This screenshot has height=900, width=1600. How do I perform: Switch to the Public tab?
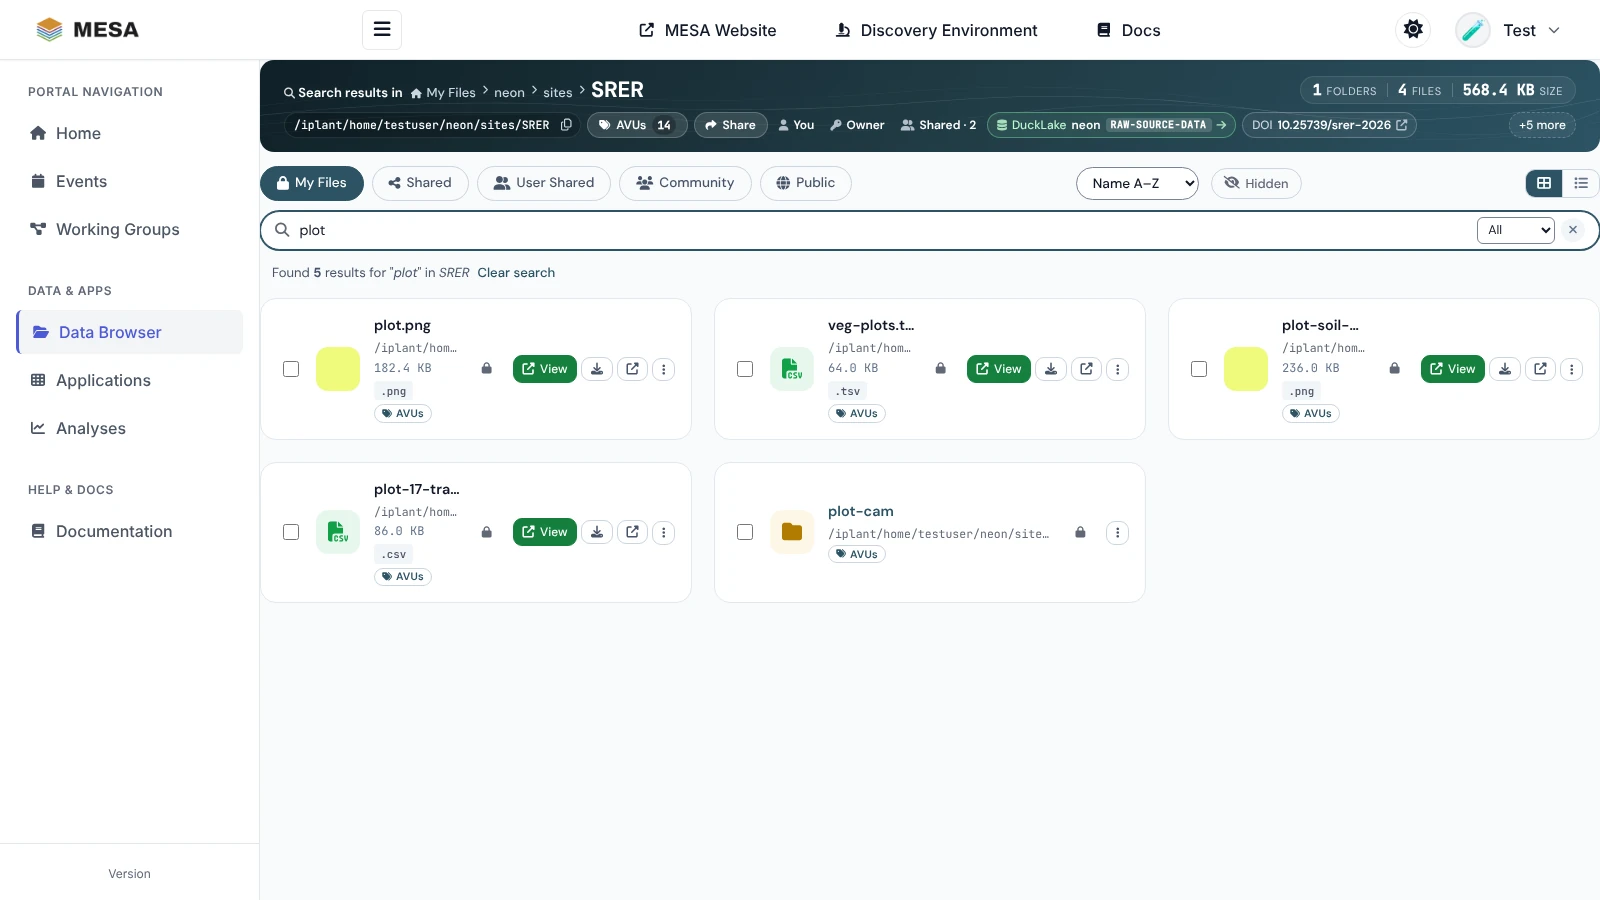click(806, 183)
